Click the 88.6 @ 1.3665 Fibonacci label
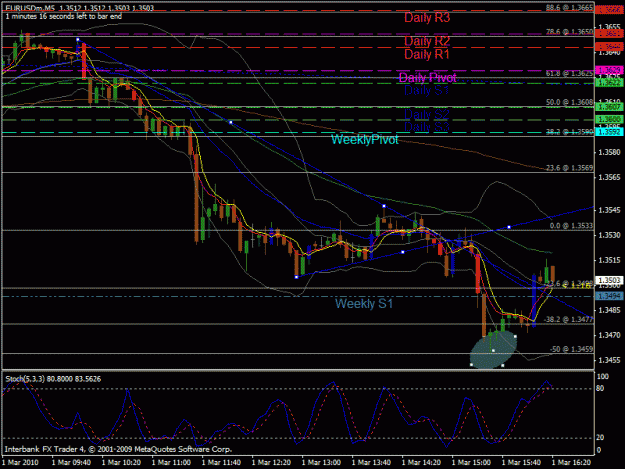 pyautogui.click(x=569, y=7)
